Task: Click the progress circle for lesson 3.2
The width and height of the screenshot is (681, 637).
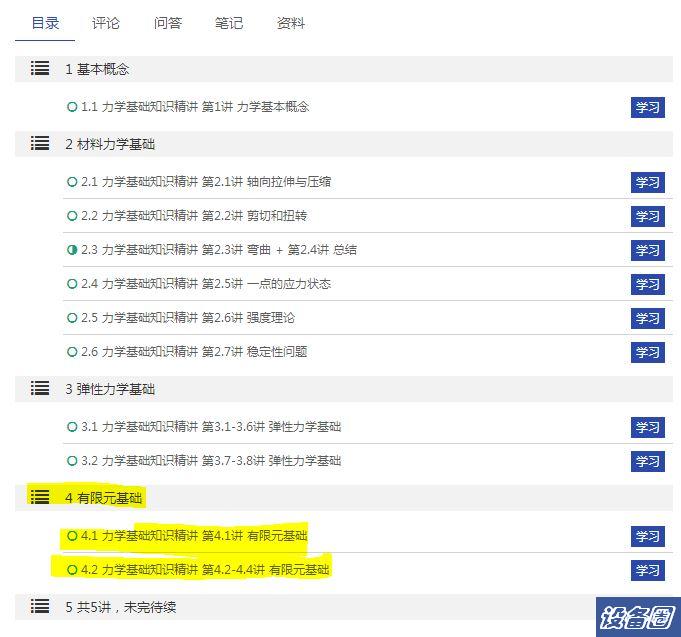Action: pyautogui.click(x=72, y=461)
